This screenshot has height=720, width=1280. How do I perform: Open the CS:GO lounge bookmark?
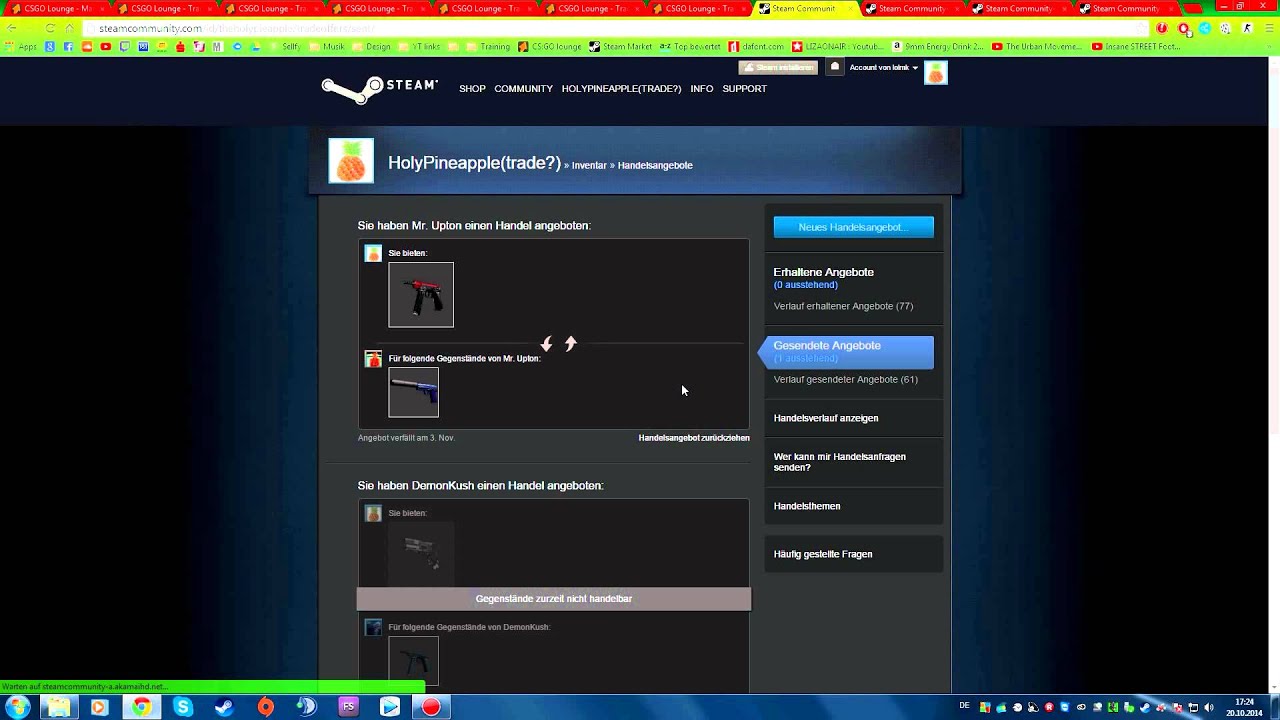click(550, 47)
